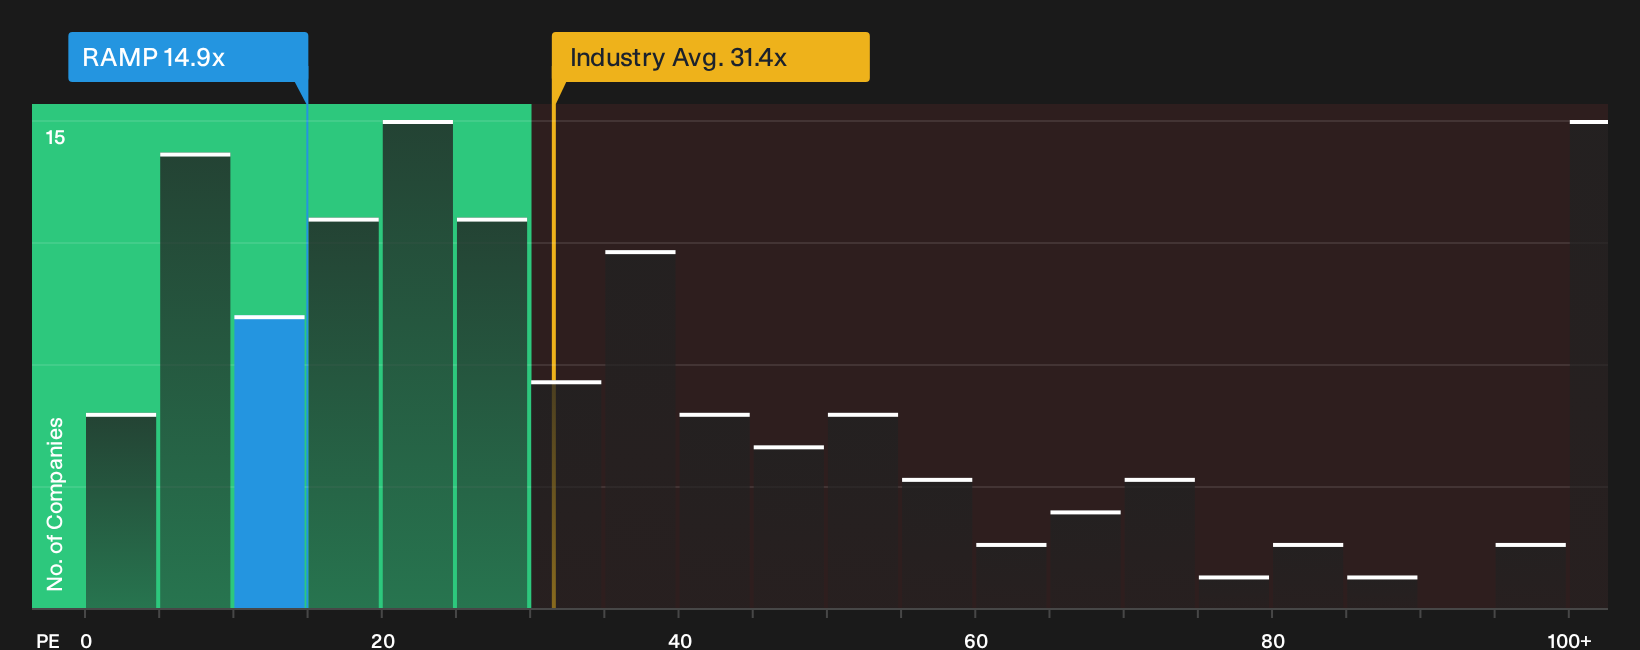Select the 15–20 PE histogram bar
This screenshot has height=650, width=1640.
[x=344, y=413]
